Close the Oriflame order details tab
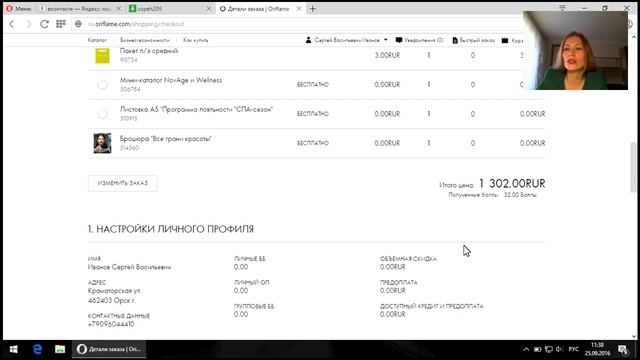 point(299,9)
